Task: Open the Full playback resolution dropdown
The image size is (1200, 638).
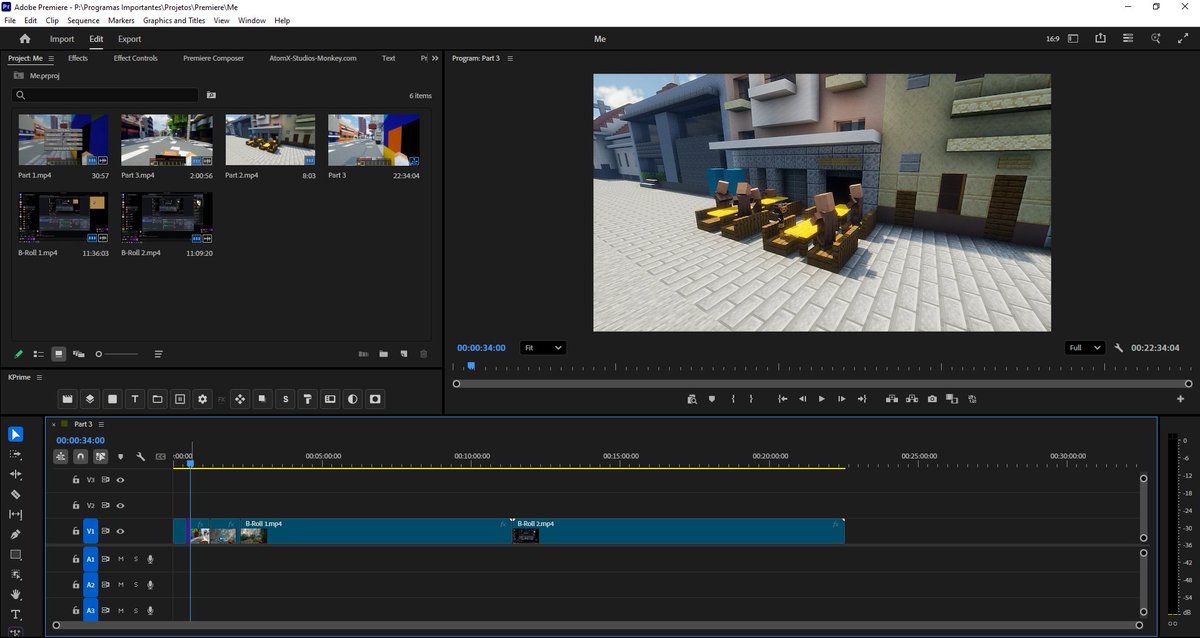Action: 1084,348
